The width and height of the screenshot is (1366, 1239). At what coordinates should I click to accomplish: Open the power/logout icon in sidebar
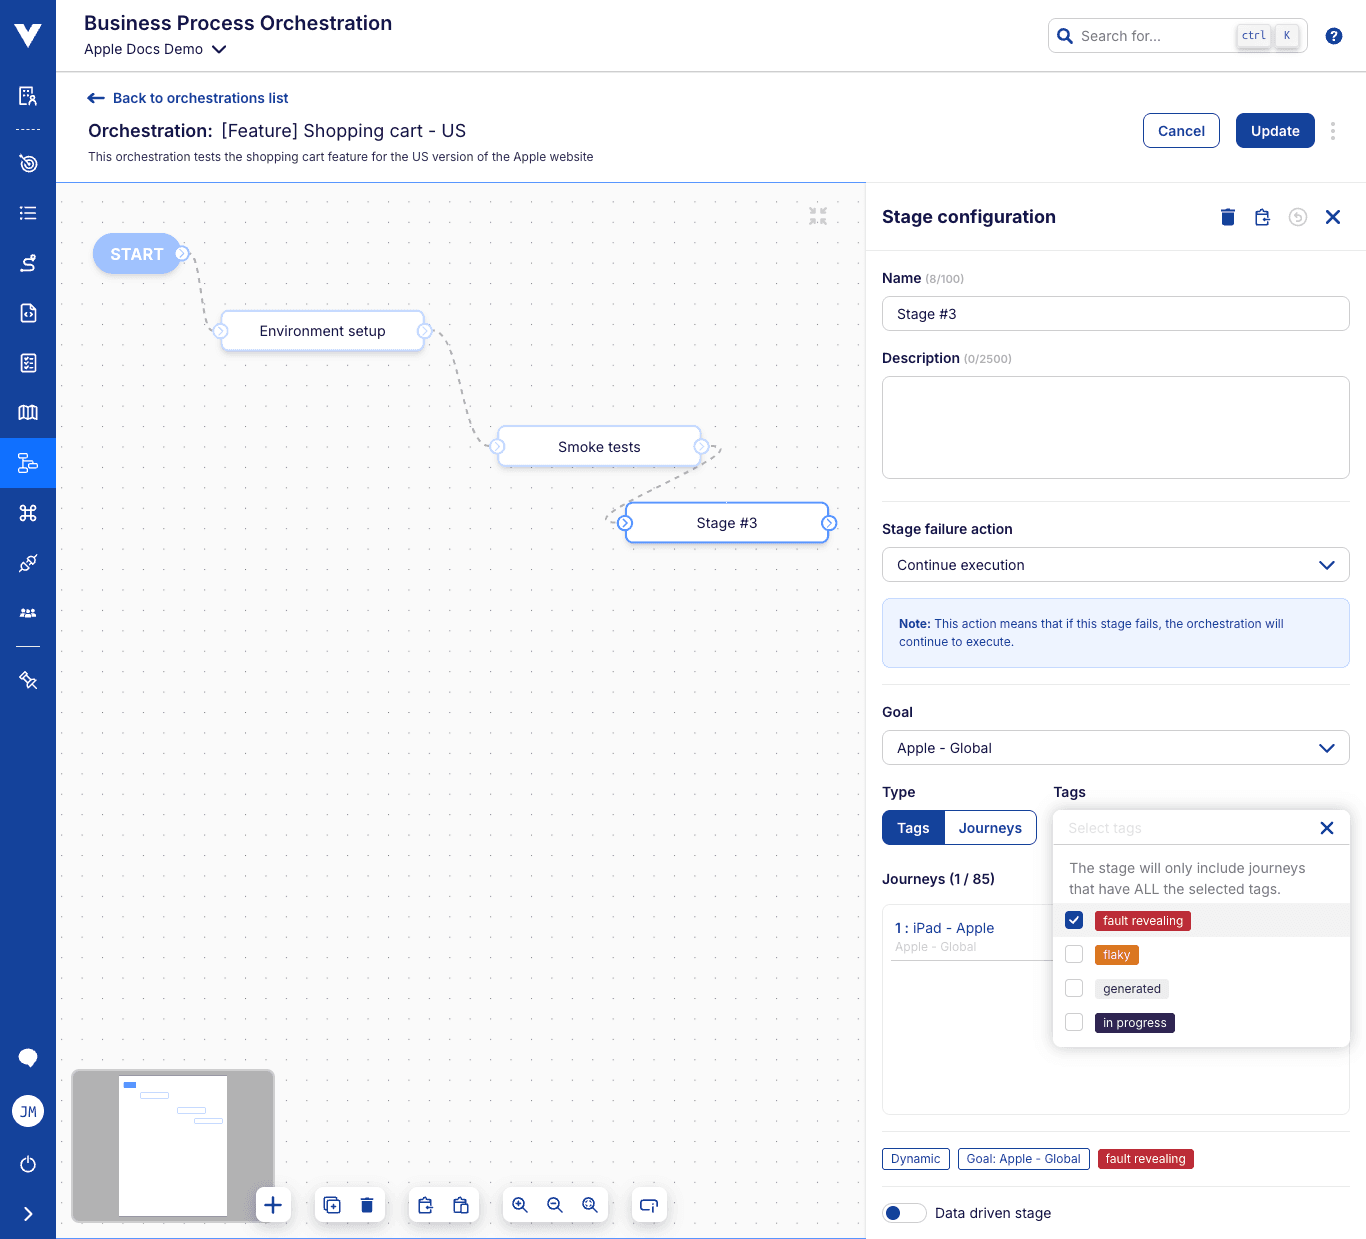coord(28,1164)
